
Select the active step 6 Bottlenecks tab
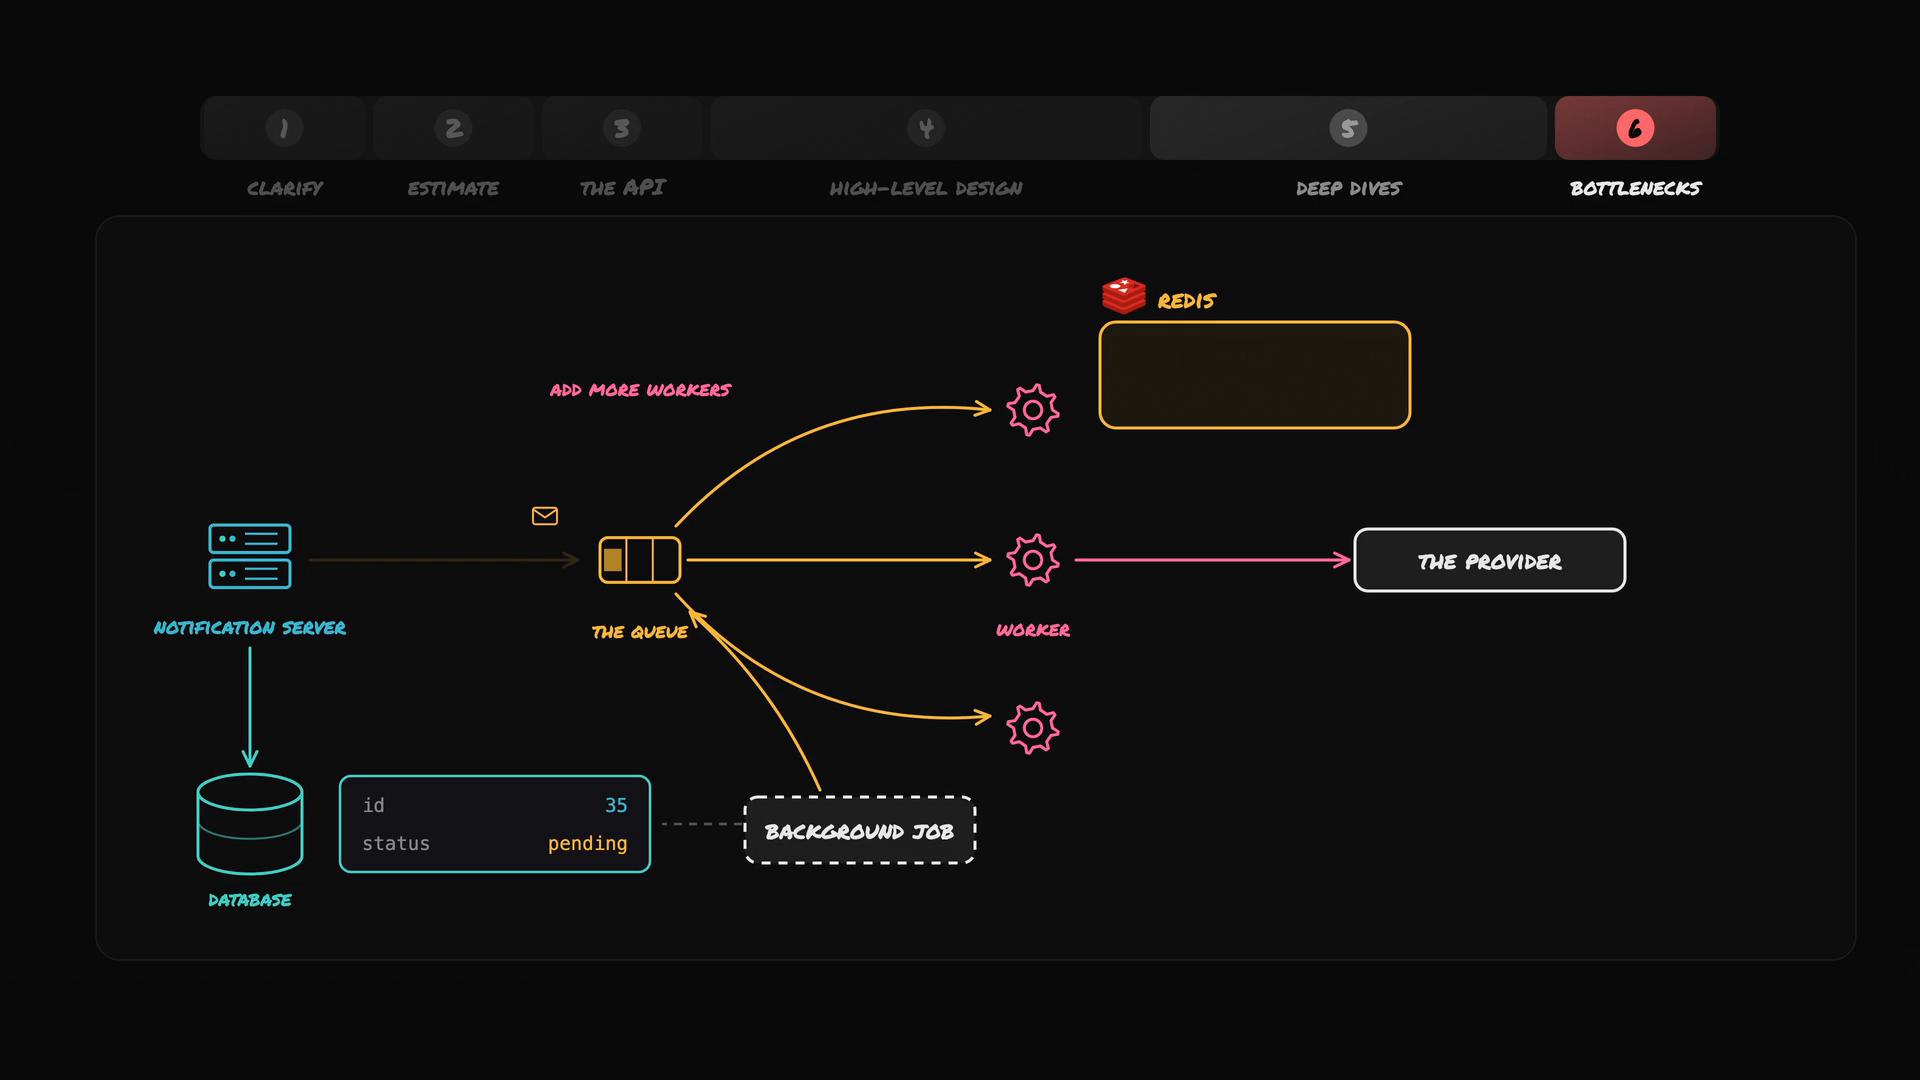[x=1635, y=128]
